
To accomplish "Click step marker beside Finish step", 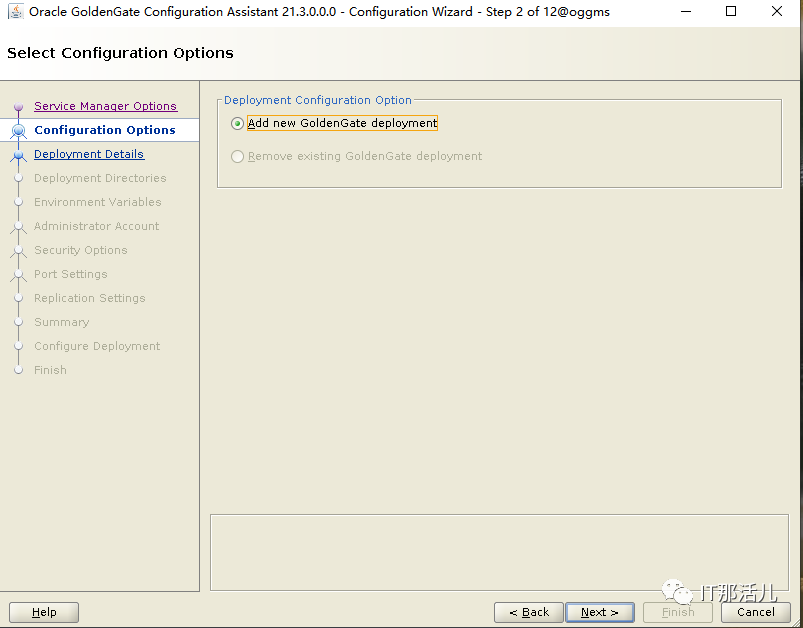I will tap(18, 370).
